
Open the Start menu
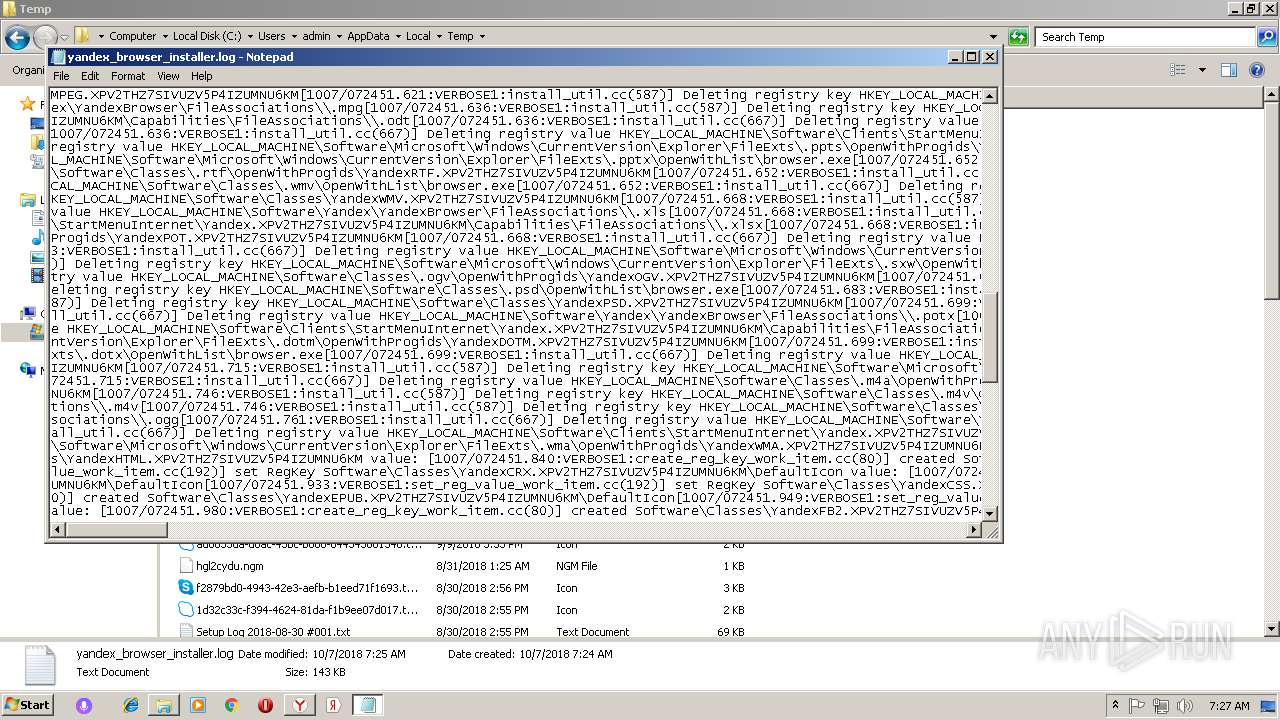pyautogui.click(x=28, y=705)
